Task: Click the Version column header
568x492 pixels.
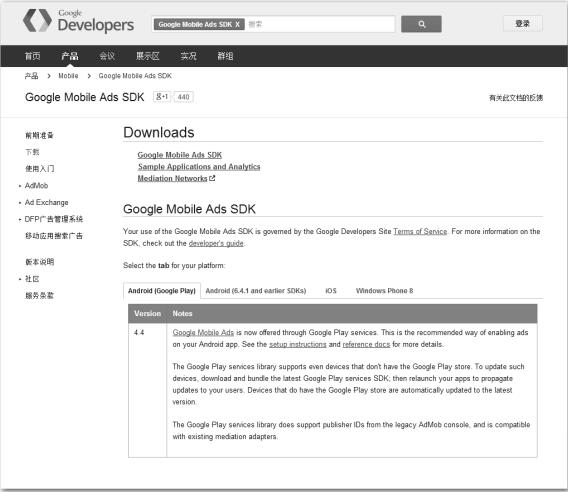Action: [x=147, y=313]
